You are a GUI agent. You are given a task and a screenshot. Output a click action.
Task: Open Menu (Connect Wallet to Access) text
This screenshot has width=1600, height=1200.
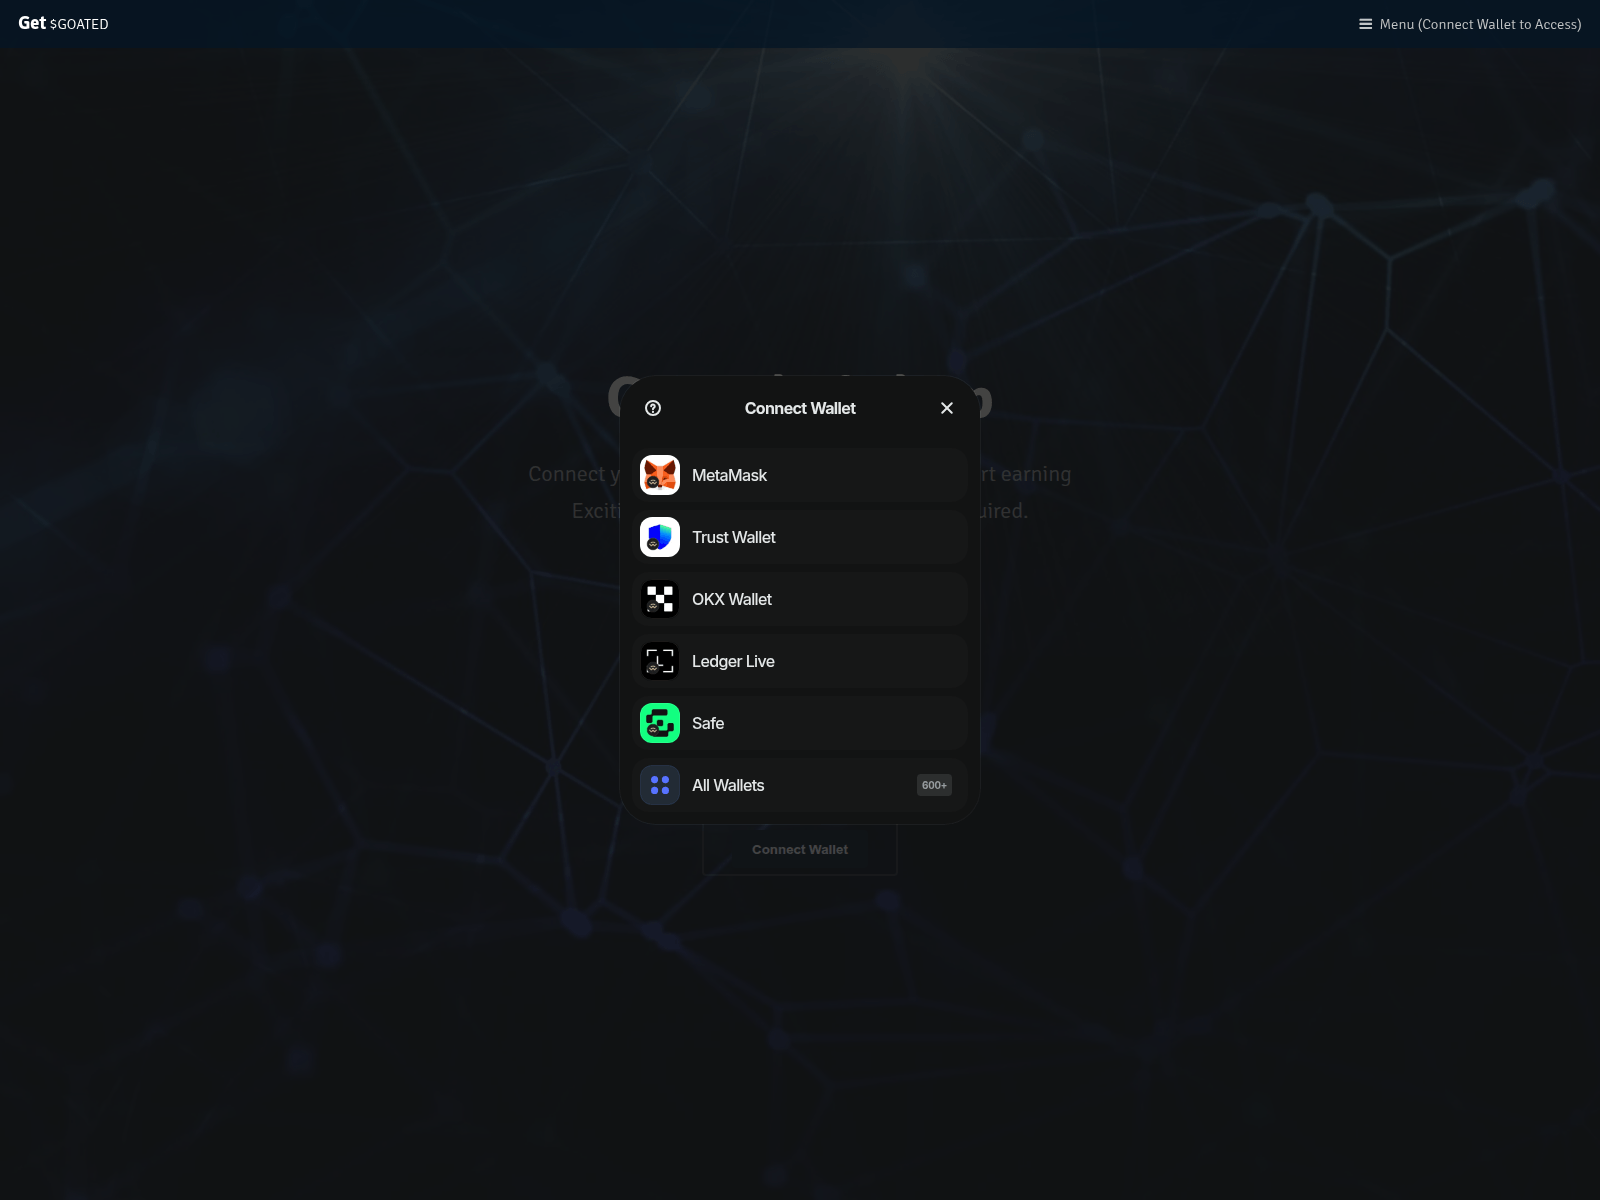click(x=1480, y=24)
